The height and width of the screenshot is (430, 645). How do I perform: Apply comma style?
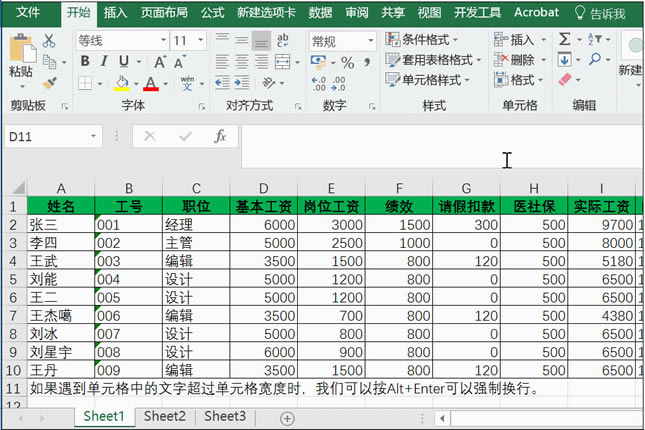click(367, 63)
